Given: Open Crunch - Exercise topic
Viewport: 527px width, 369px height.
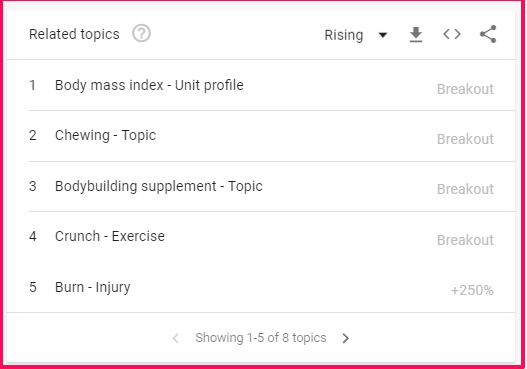Looking at the screenshot, I should pos(110,236).
